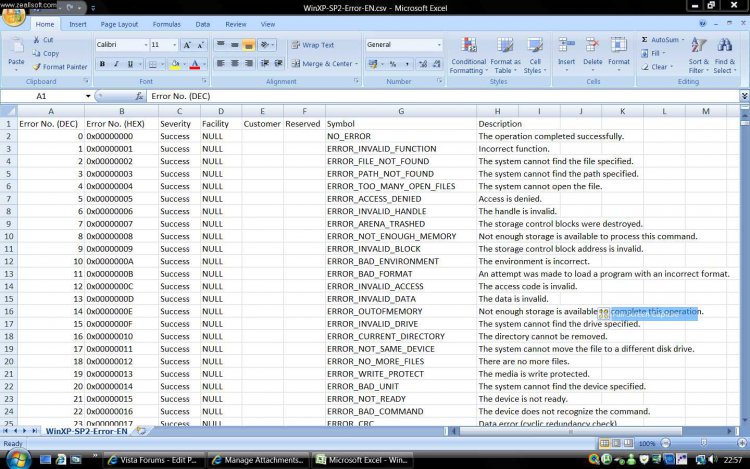Switch to the Formulas tab
This screenshot has width=750, height=469.
[166, 24]
